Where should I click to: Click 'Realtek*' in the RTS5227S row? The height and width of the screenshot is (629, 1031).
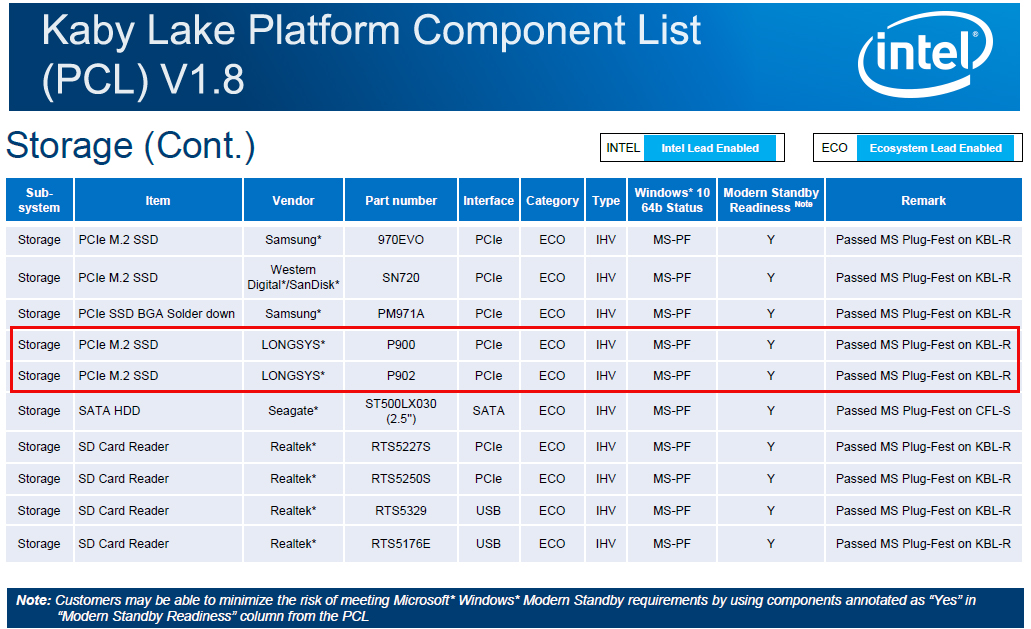click(293, 446)
